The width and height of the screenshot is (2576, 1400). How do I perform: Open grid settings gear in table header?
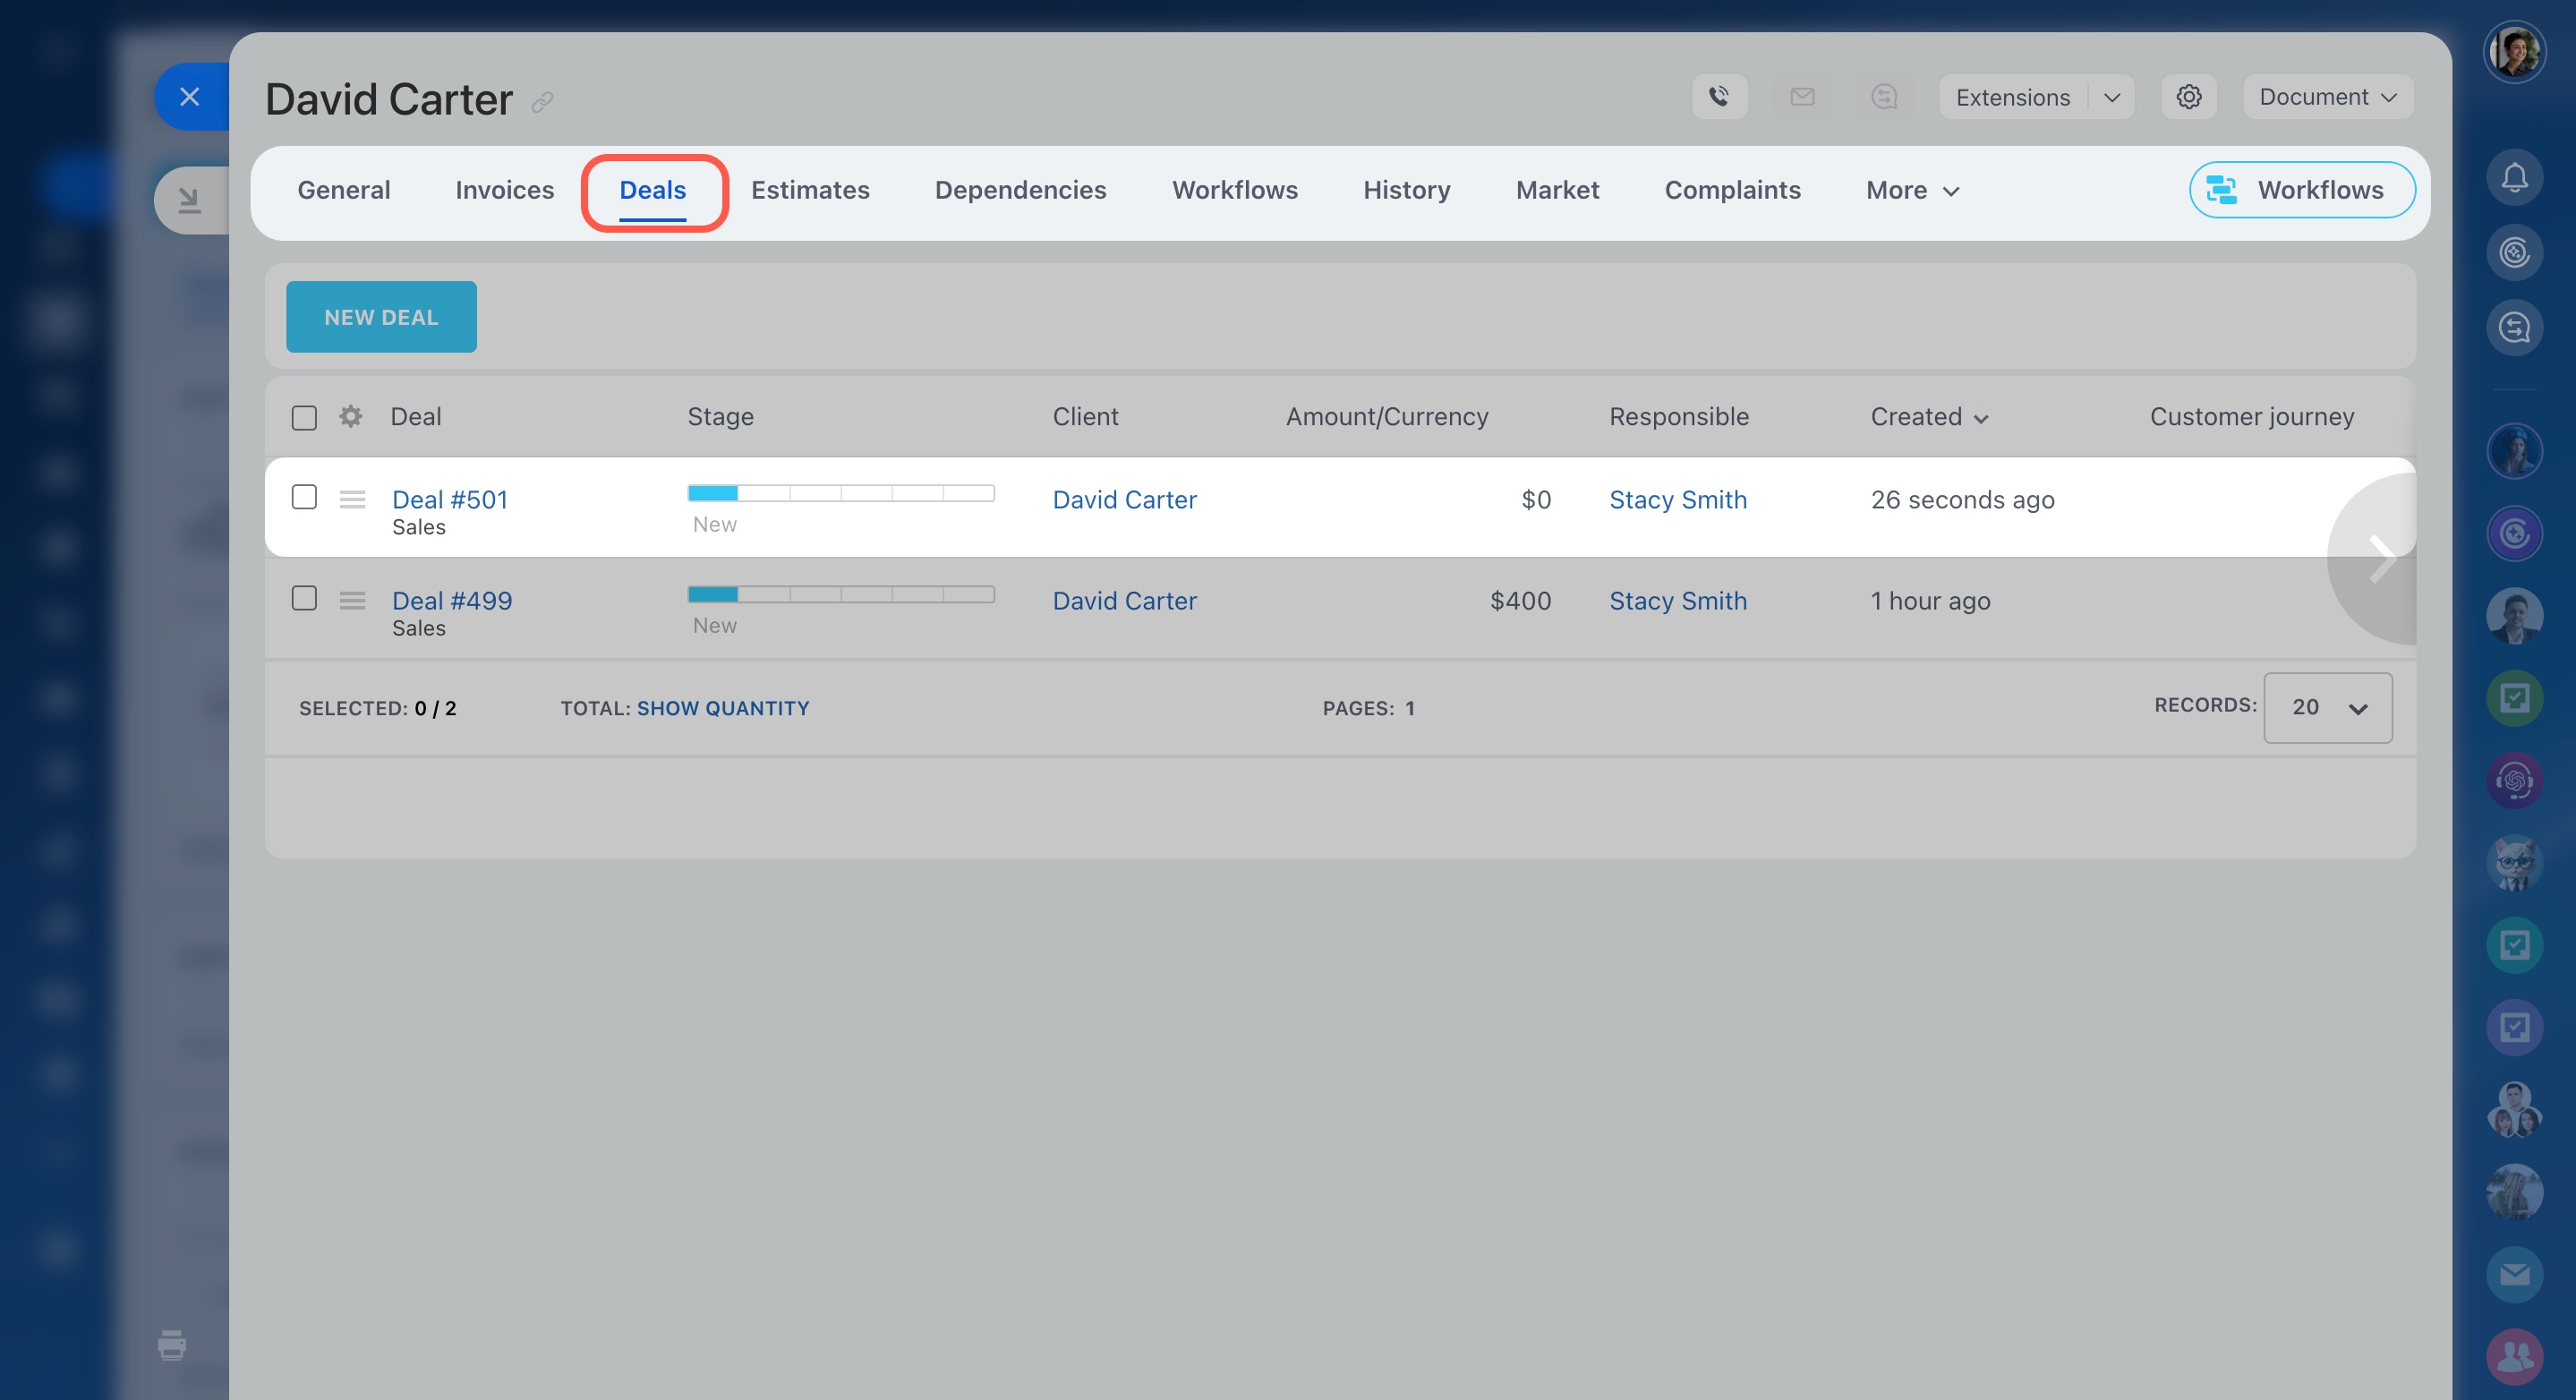point(350,416)
